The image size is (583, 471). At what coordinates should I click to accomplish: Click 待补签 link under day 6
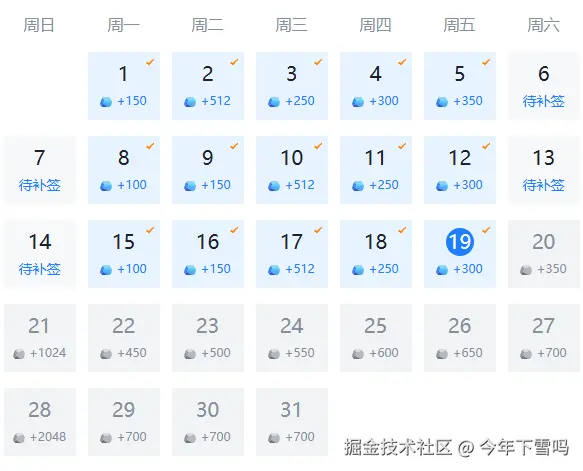[544, 101]
